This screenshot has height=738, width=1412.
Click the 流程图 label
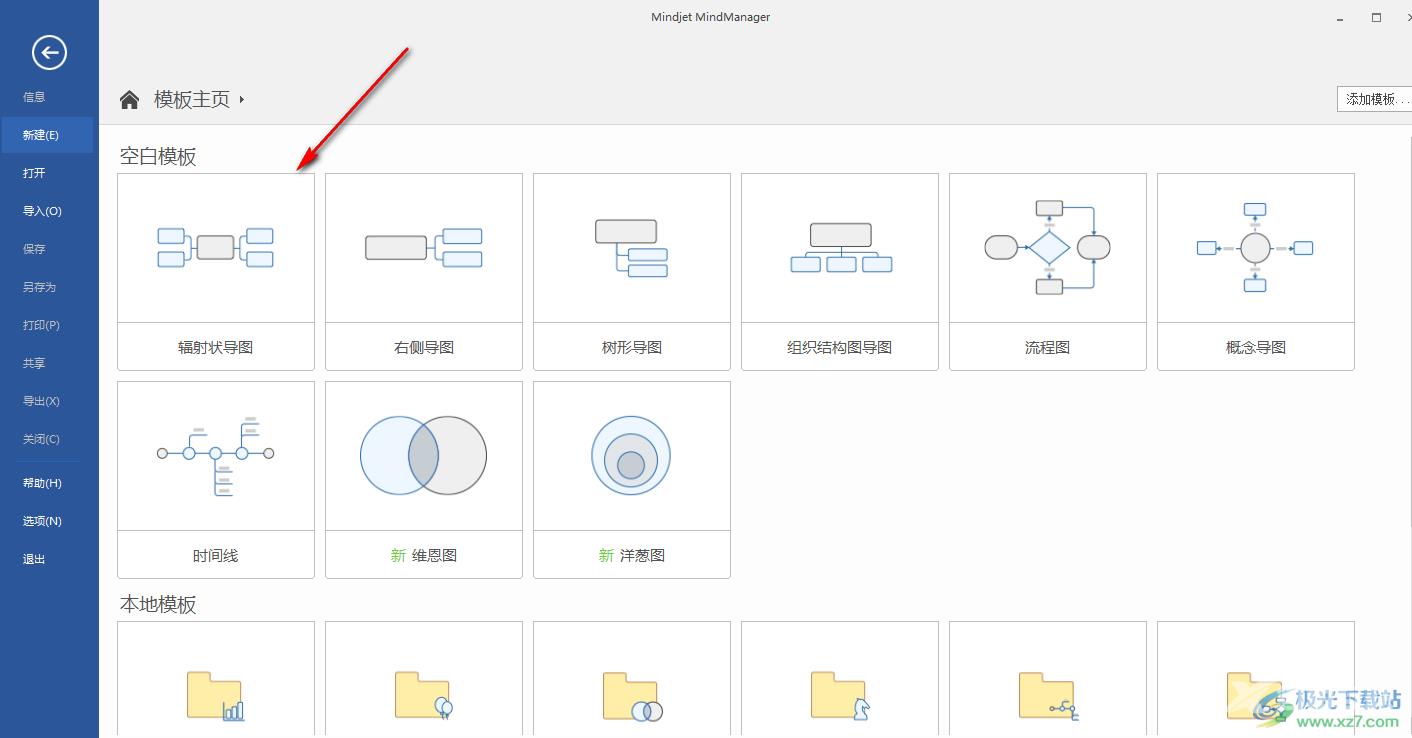tap(1048, 347)
